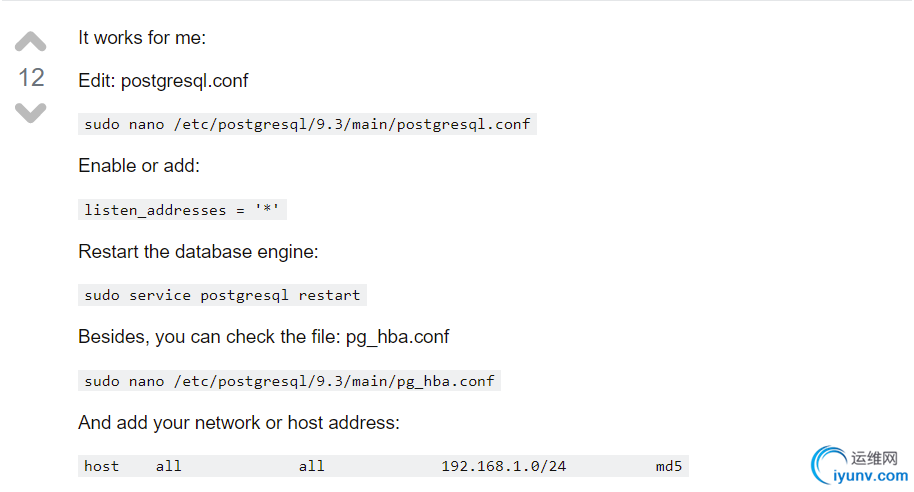Click the 'Besides, you can check the file' line
This screenshot has width=914, height=492.
coord(263,337)
